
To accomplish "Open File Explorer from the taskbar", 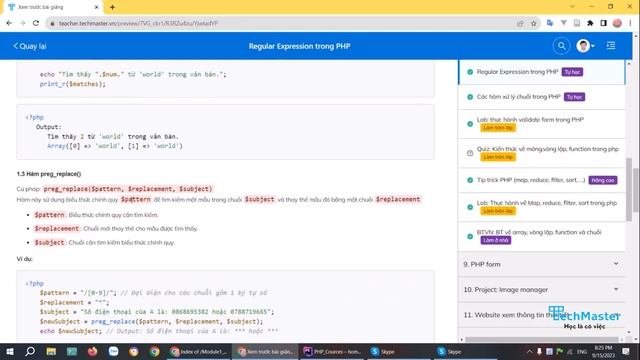I will 51,351.
